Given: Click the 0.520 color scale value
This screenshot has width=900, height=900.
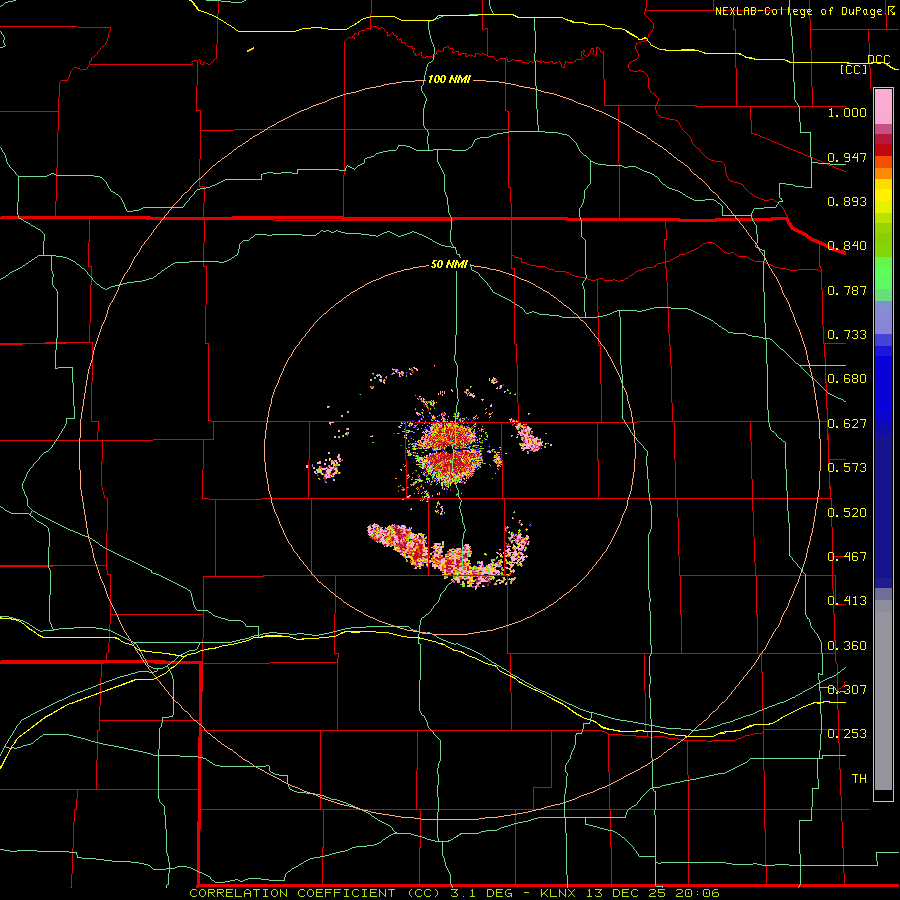Looking at the screenshot, I should tap(847, 513).
